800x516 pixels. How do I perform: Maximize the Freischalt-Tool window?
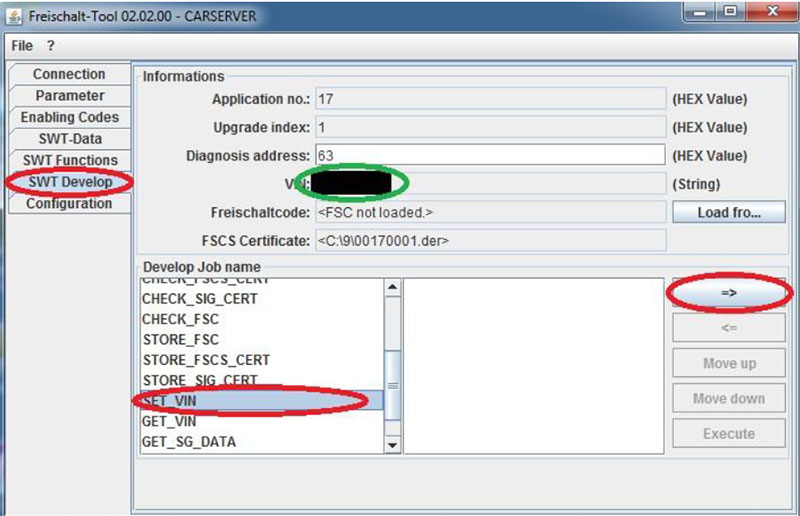[x=731, y=12]
